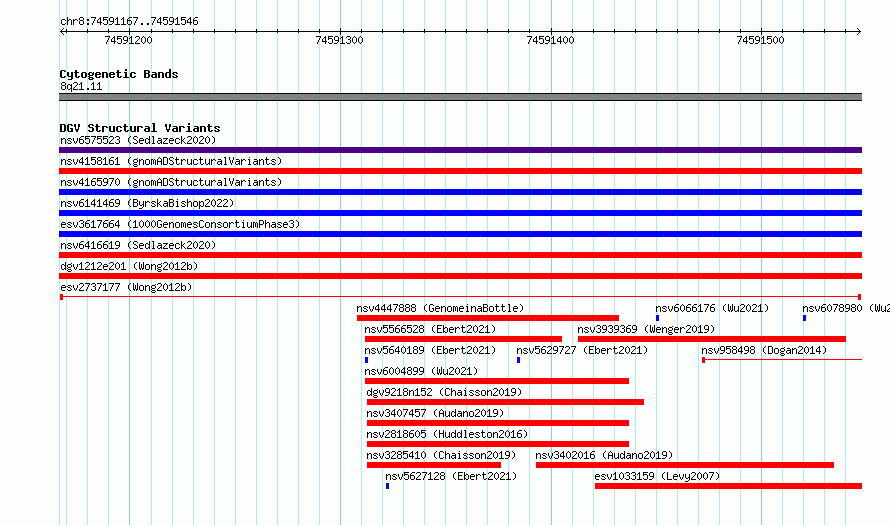
Task: Open nsv2818605 (Huddleston2016) label
Action: (x=447, y=434)
